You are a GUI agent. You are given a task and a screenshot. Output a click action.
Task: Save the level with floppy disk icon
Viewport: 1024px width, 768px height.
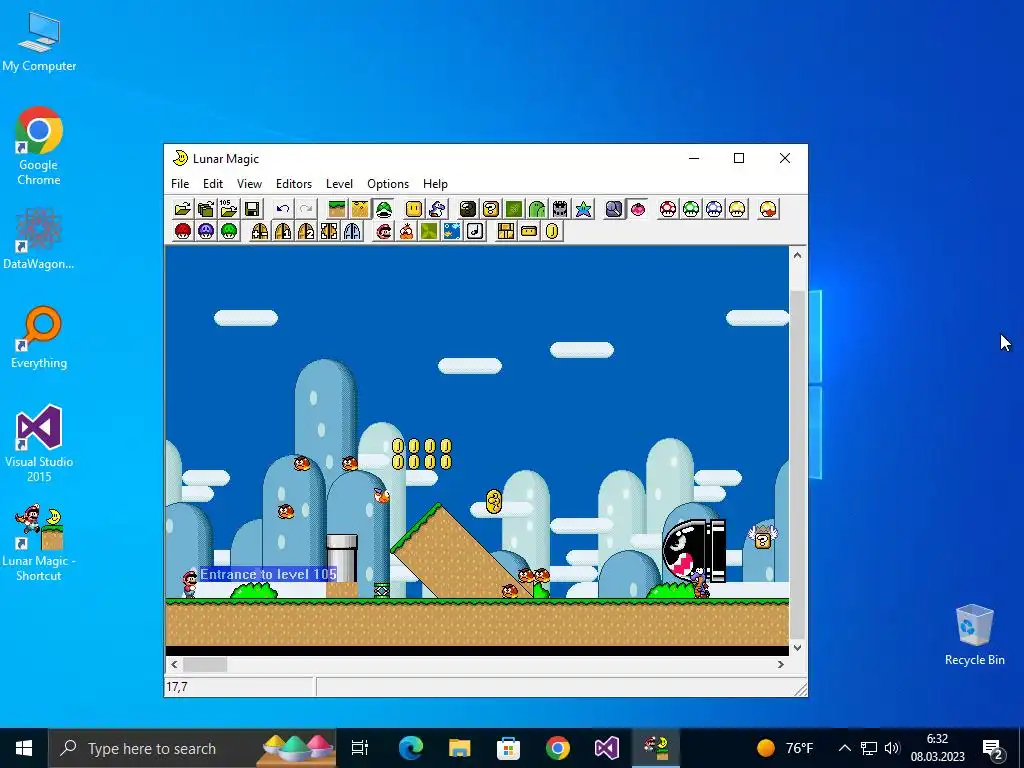[x=252, y=209]
